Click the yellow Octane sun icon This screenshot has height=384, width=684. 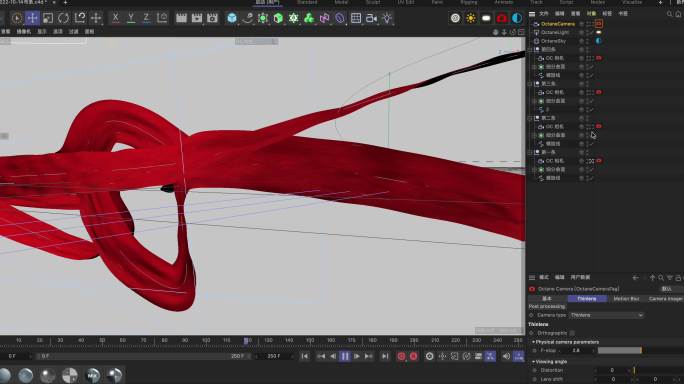click(471, 18)
